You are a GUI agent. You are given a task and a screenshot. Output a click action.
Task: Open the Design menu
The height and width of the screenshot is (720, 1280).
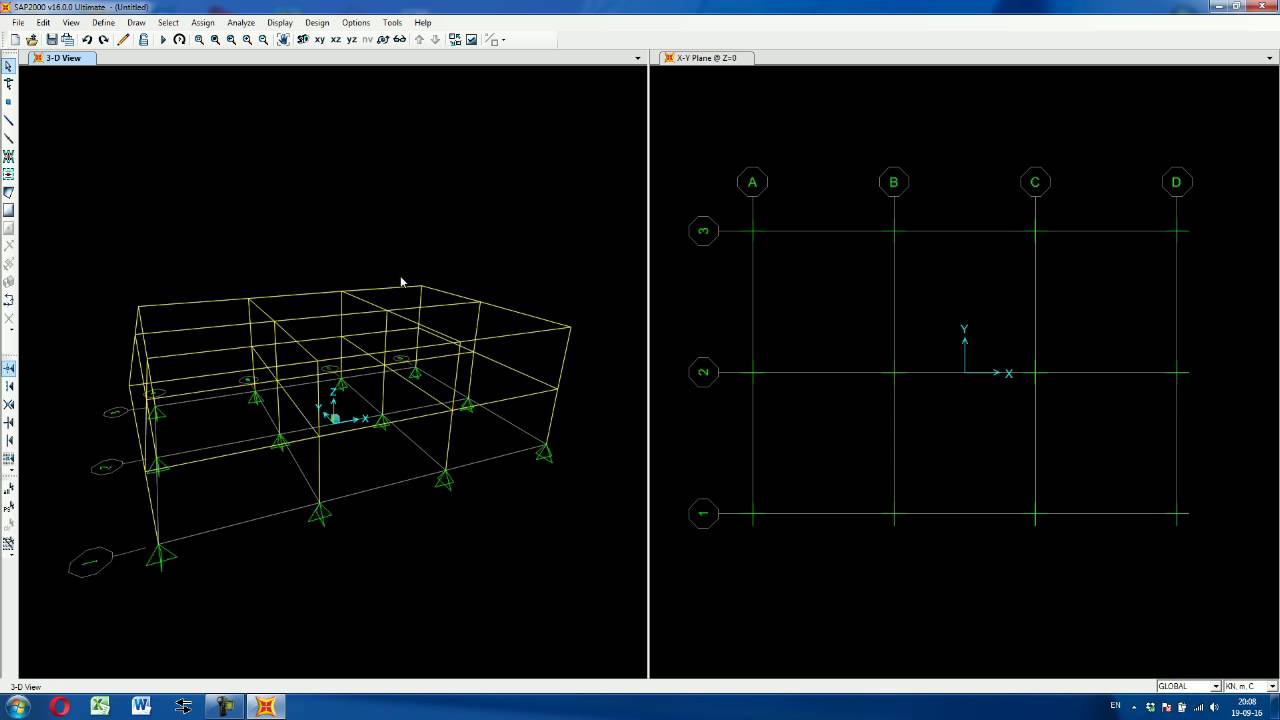click(317, 22)
